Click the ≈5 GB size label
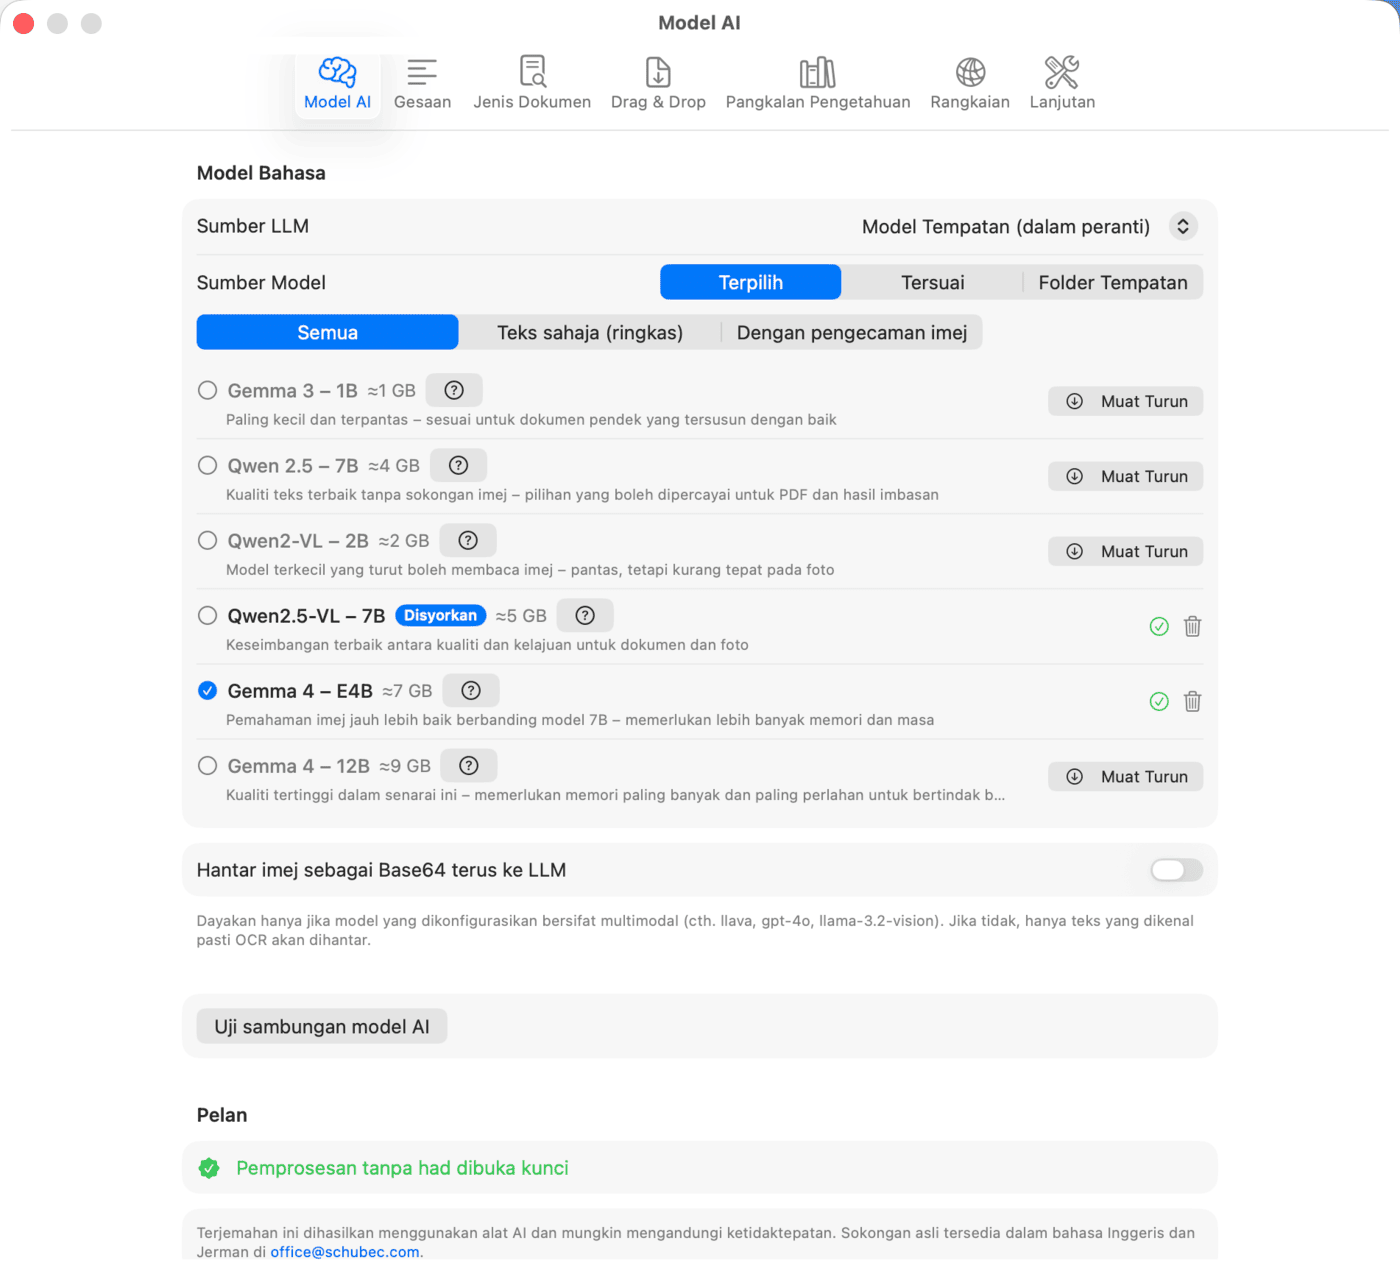 click(x=521, y=616)
